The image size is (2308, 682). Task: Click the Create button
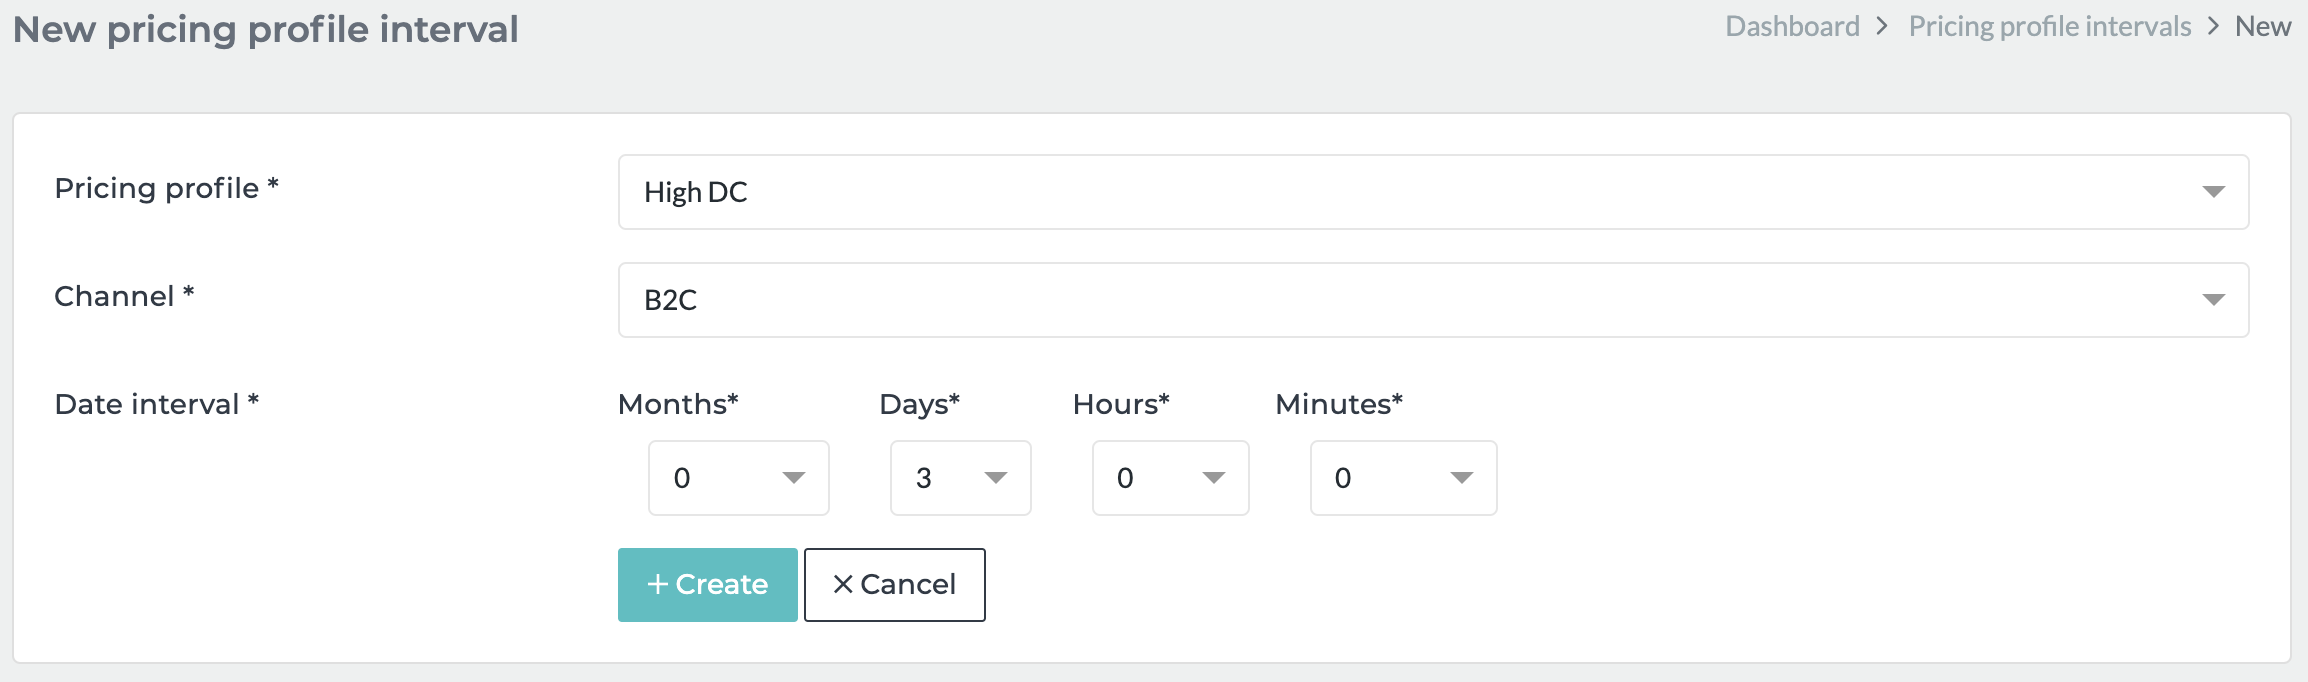(707, 584)
